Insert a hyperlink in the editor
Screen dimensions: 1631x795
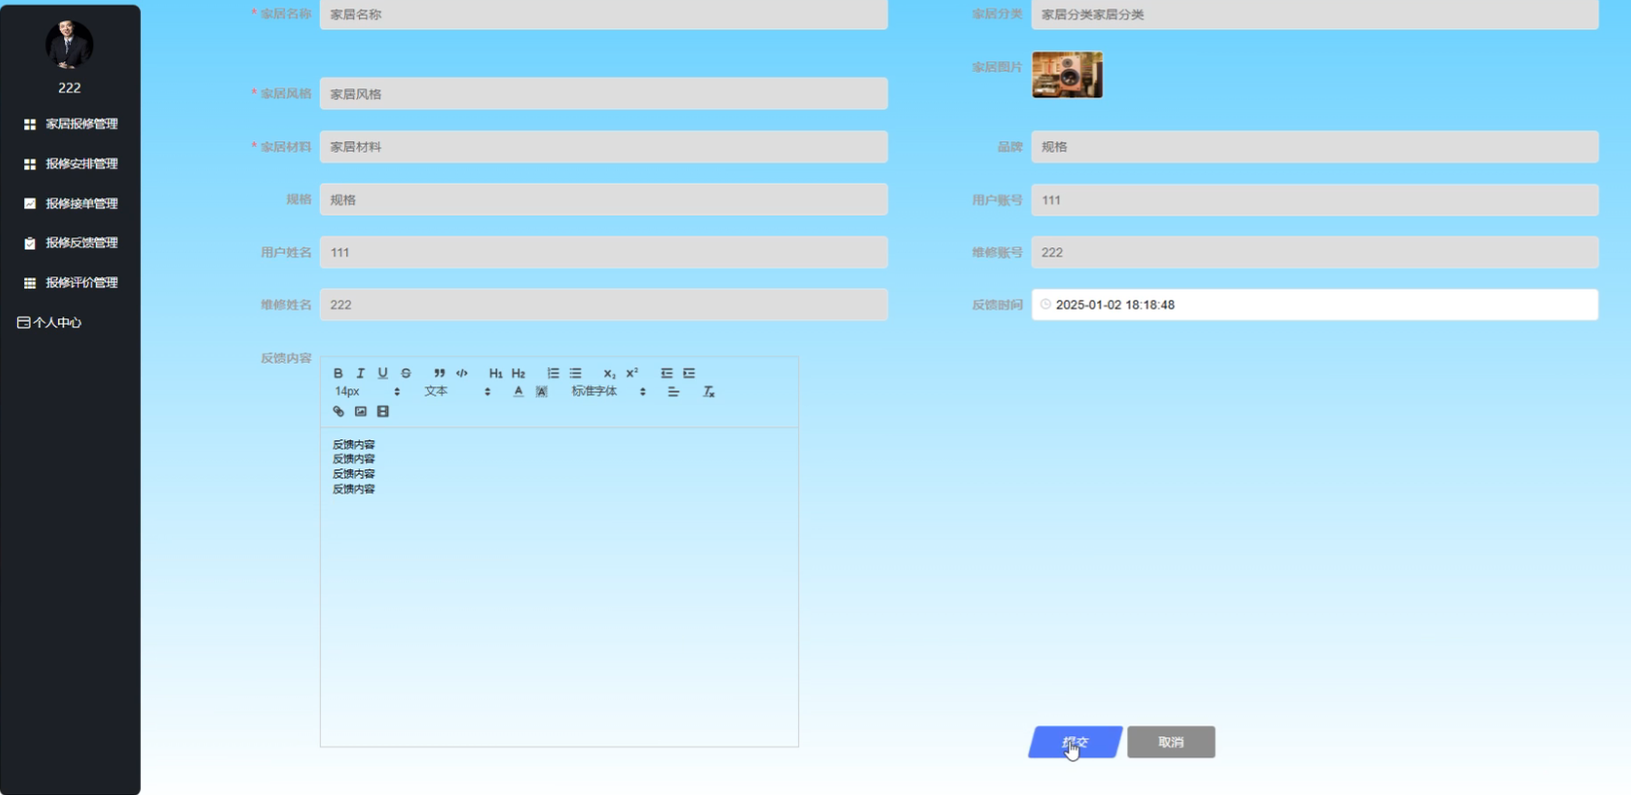338,411
